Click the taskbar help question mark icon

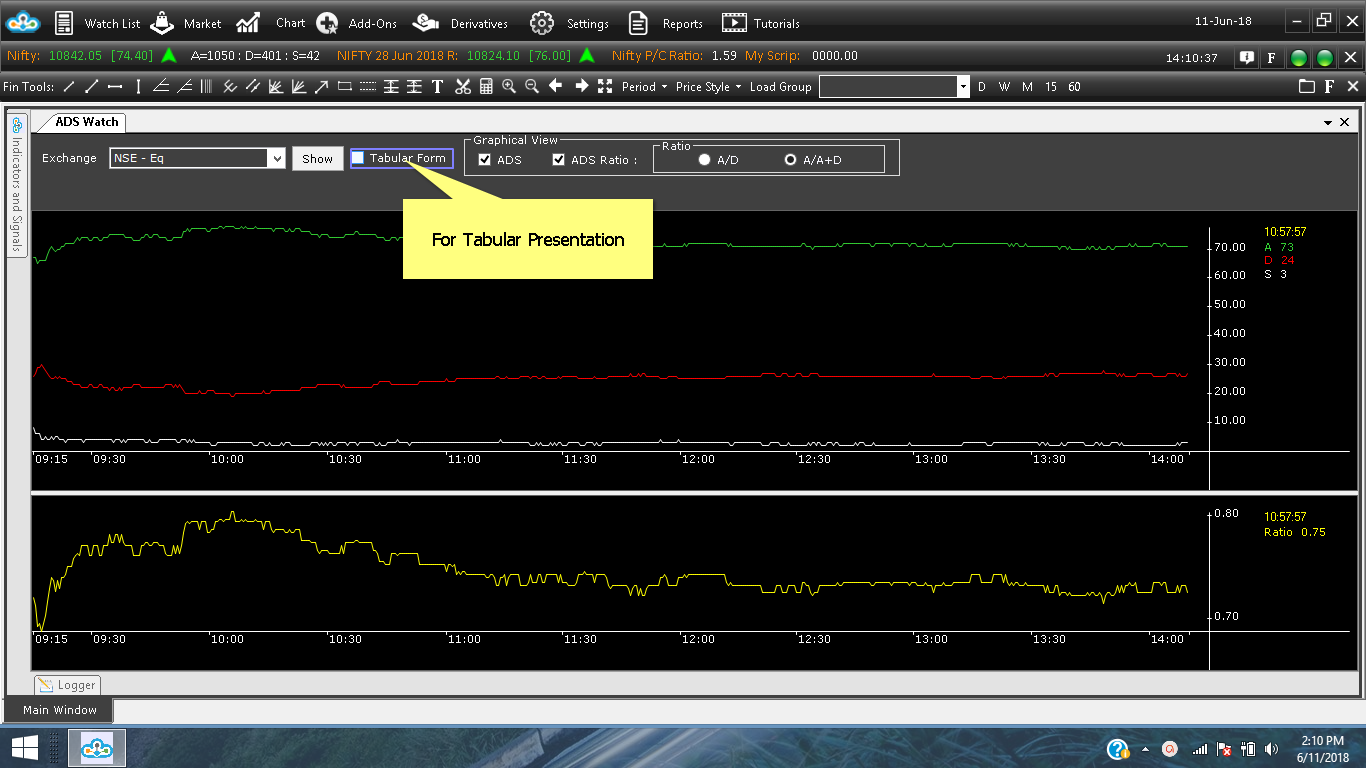click(x=1119, y=748)
